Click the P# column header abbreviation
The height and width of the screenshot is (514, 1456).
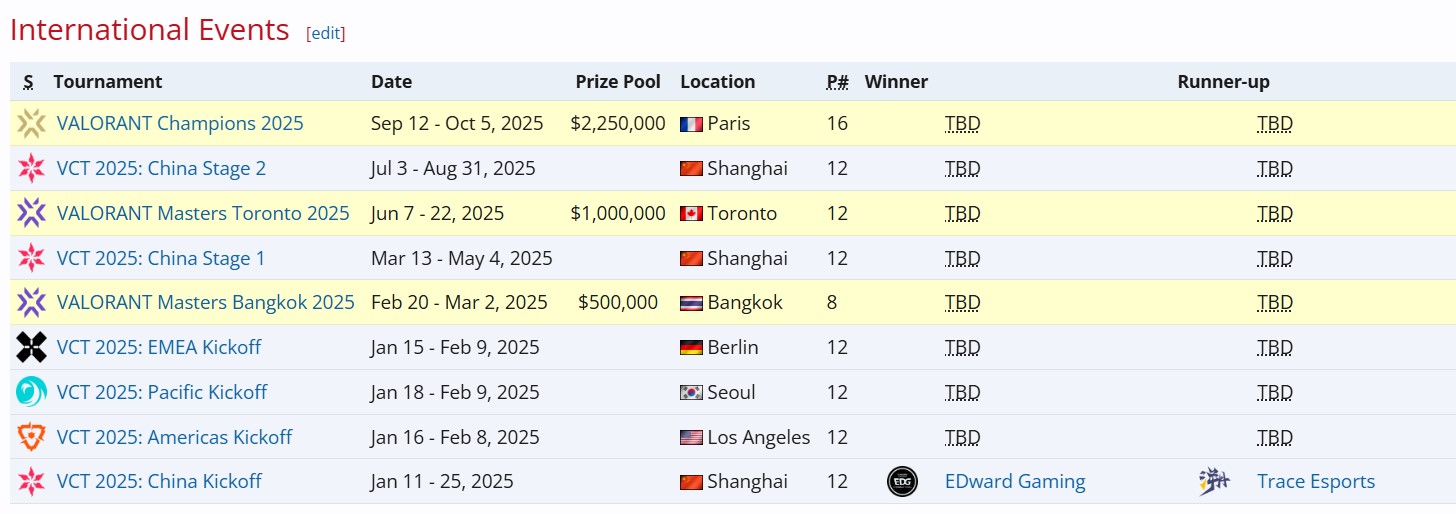(837, 82)
